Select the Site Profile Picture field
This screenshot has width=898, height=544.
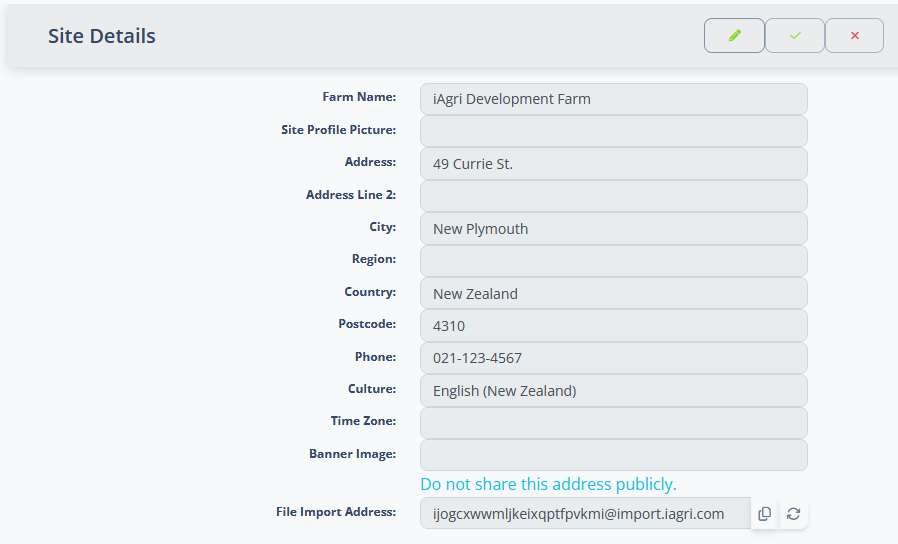click(613, 131)
